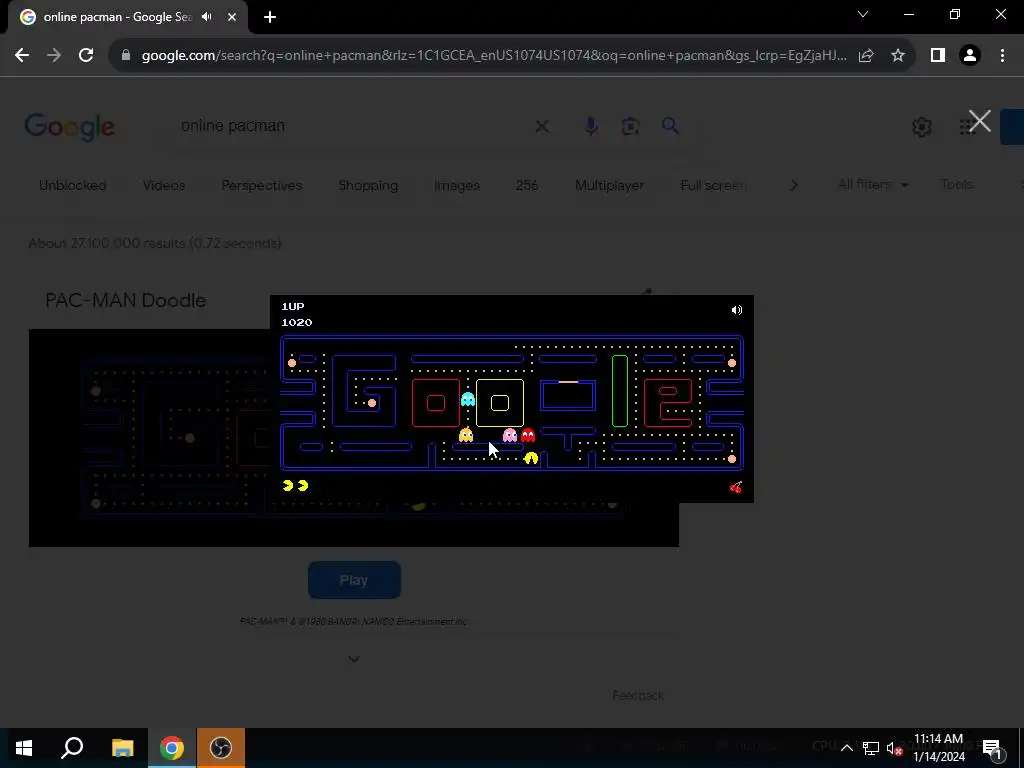This screenshot has height=768, width=1024.
Task: Close the Pac-Man overlay with the X
Action: click(980, 121)
